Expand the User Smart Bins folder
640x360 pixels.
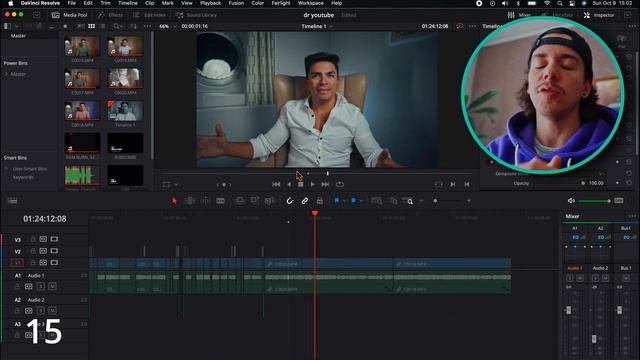pos(7,169)
